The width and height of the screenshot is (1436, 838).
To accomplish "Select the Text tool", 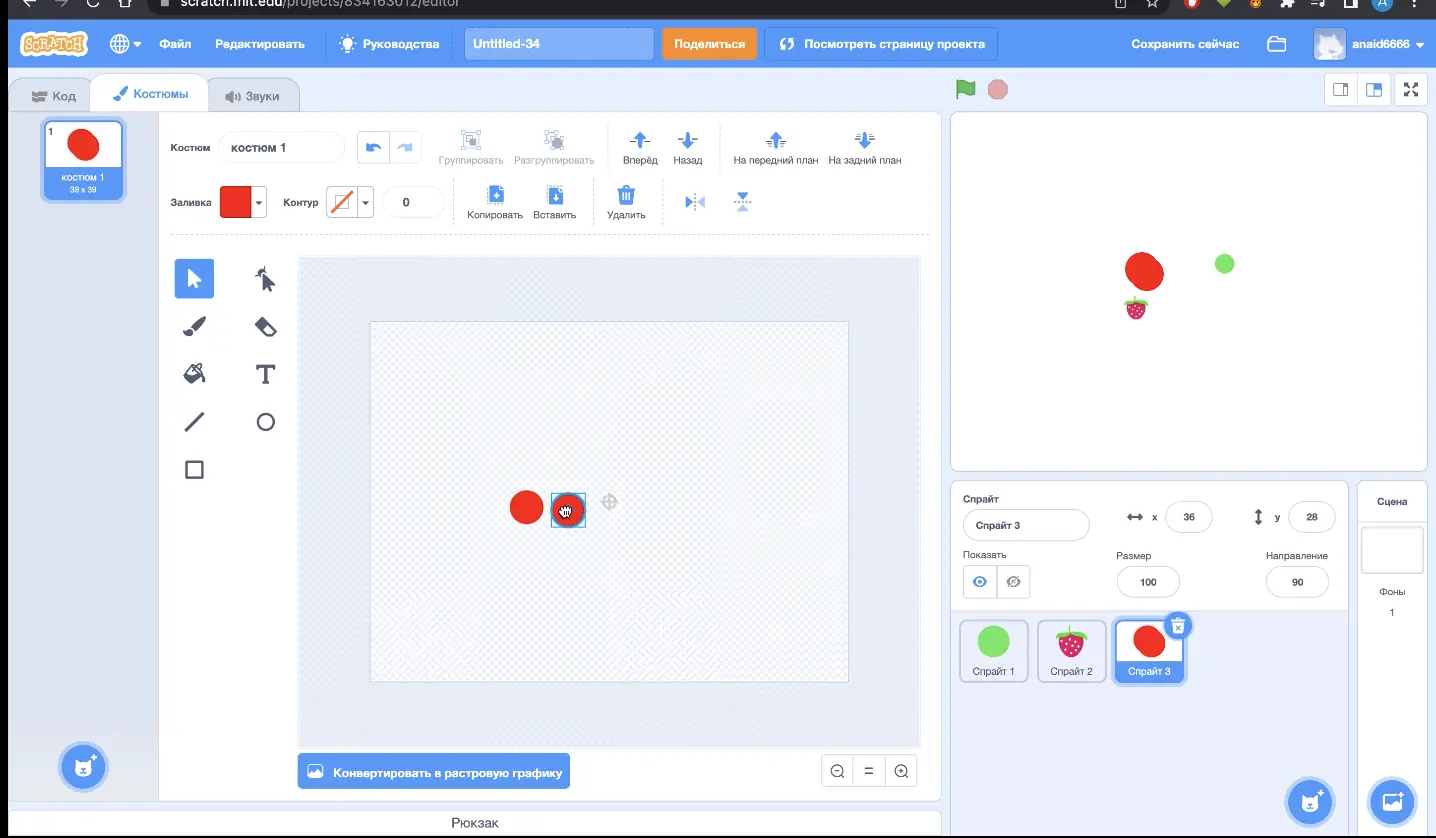I will (265, 374).
